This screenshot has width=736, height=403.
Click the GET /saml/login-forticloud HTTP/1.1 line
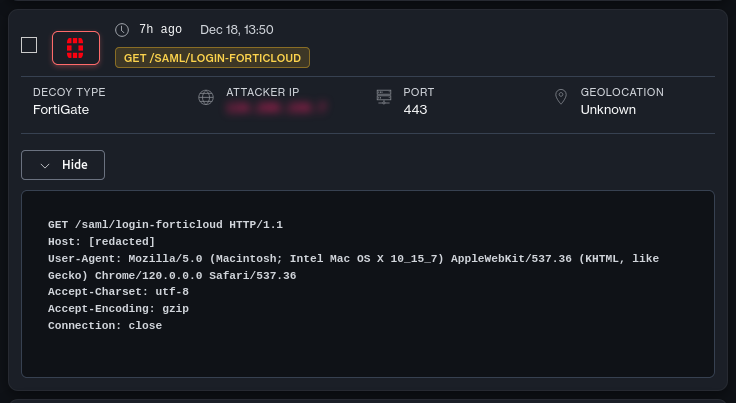point(165,225)
